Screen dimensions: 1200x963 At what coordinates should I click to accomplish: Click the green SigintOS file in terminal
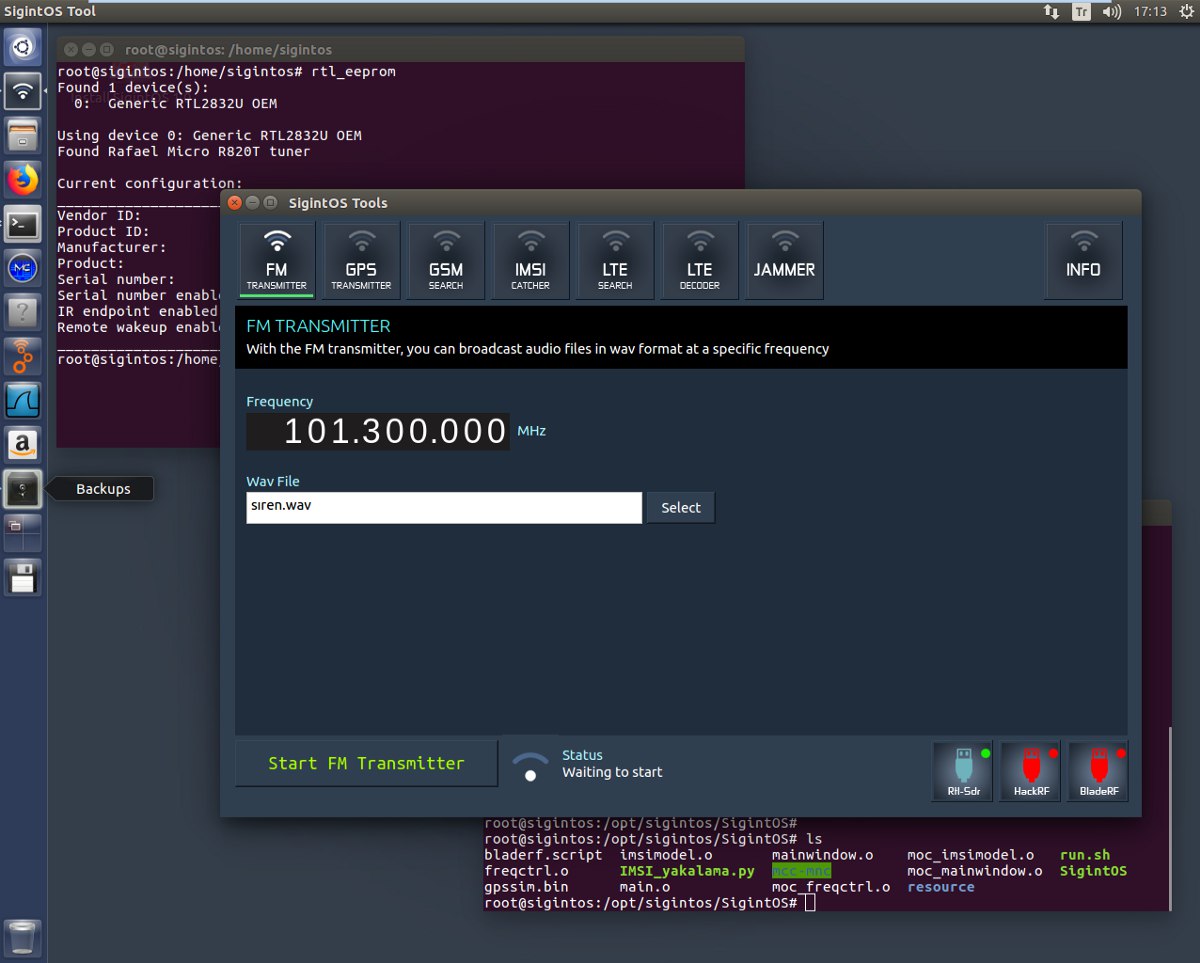[1093, 871]
